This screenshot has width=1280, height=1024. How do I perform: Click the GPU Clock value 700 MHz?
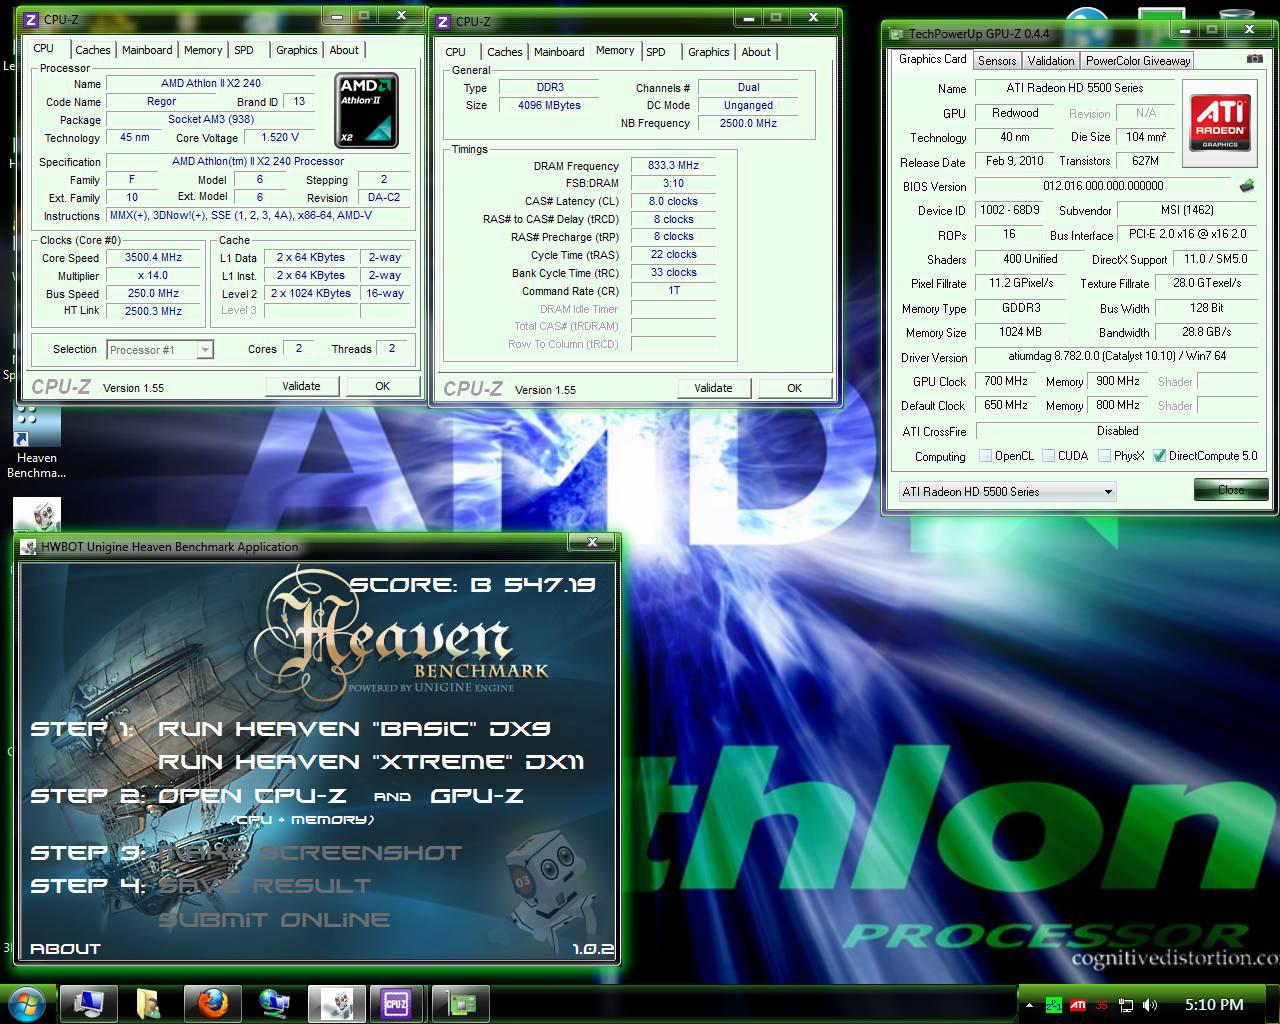tap(1005, 381)
